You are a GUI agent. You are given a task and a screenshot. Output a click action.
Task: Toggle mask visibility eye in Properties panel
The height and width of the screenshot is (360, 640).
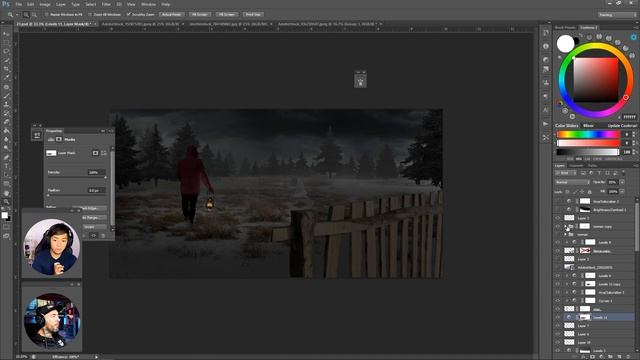click(94, 236)
